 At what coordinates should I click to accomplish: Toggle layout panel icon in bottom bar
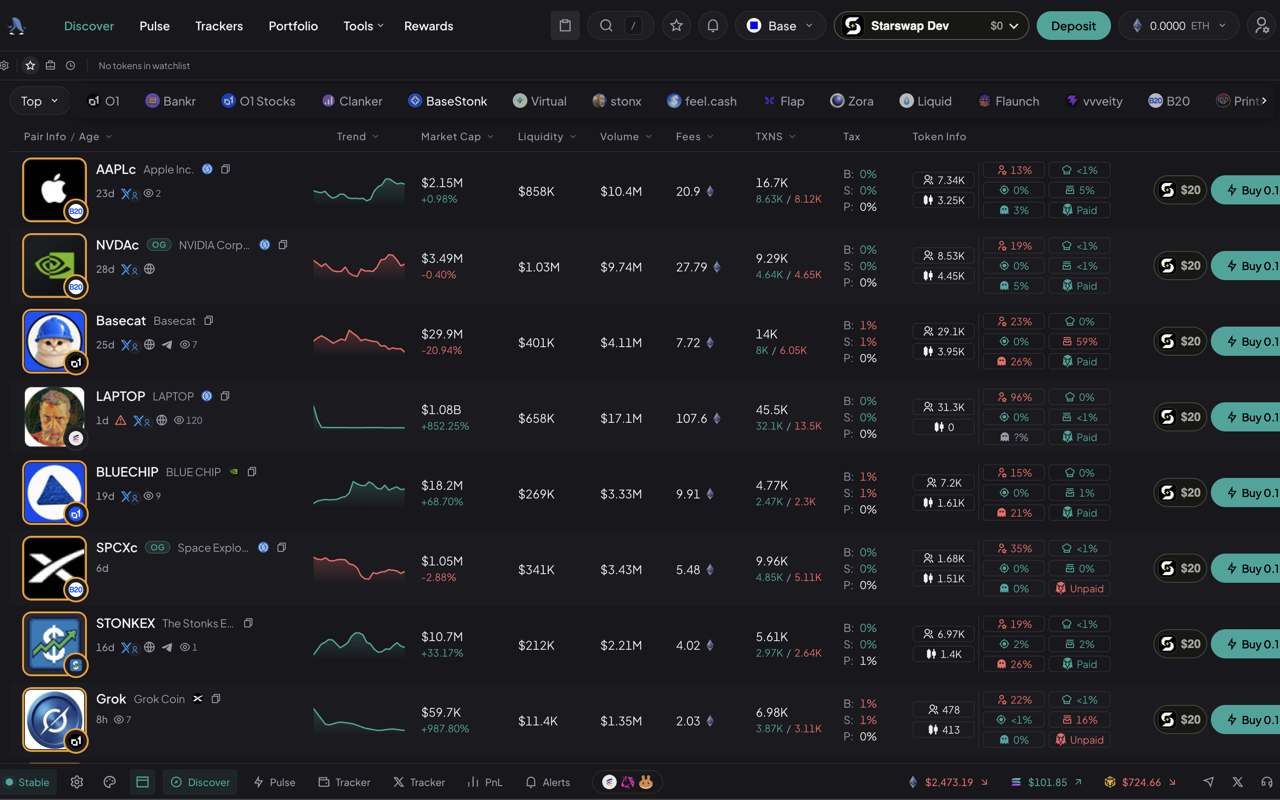(x=142, y=782)
